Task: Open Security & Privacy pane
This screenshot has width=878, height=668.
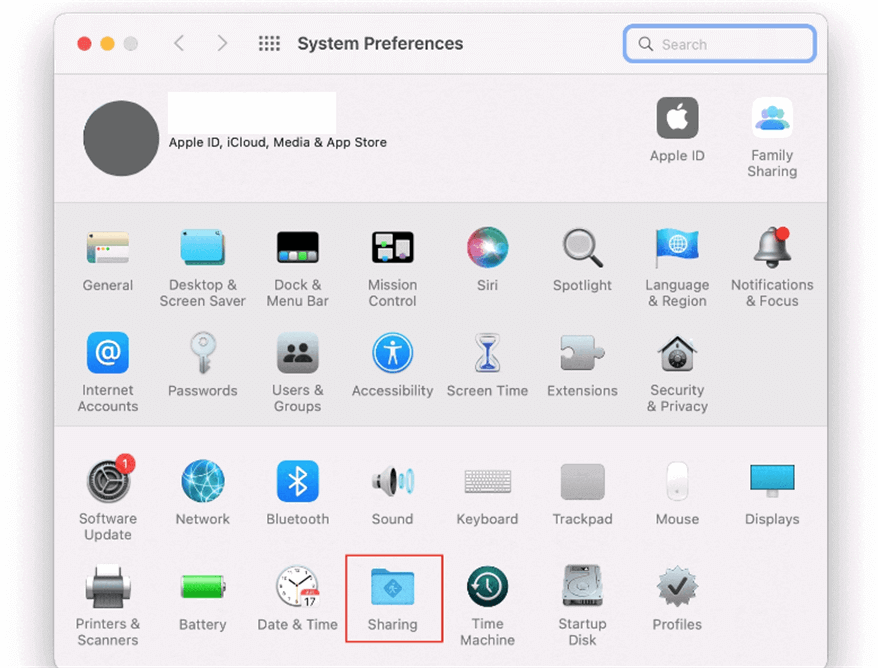Action: (677, 365)
